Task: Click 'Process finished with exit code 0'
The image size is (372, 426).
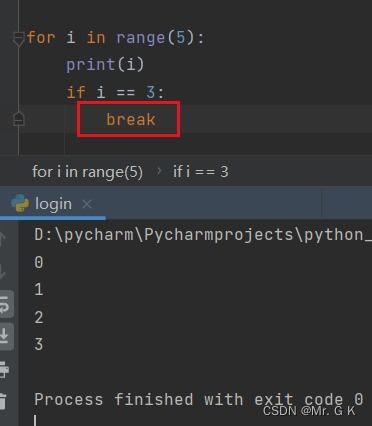Action: point(199,399)
